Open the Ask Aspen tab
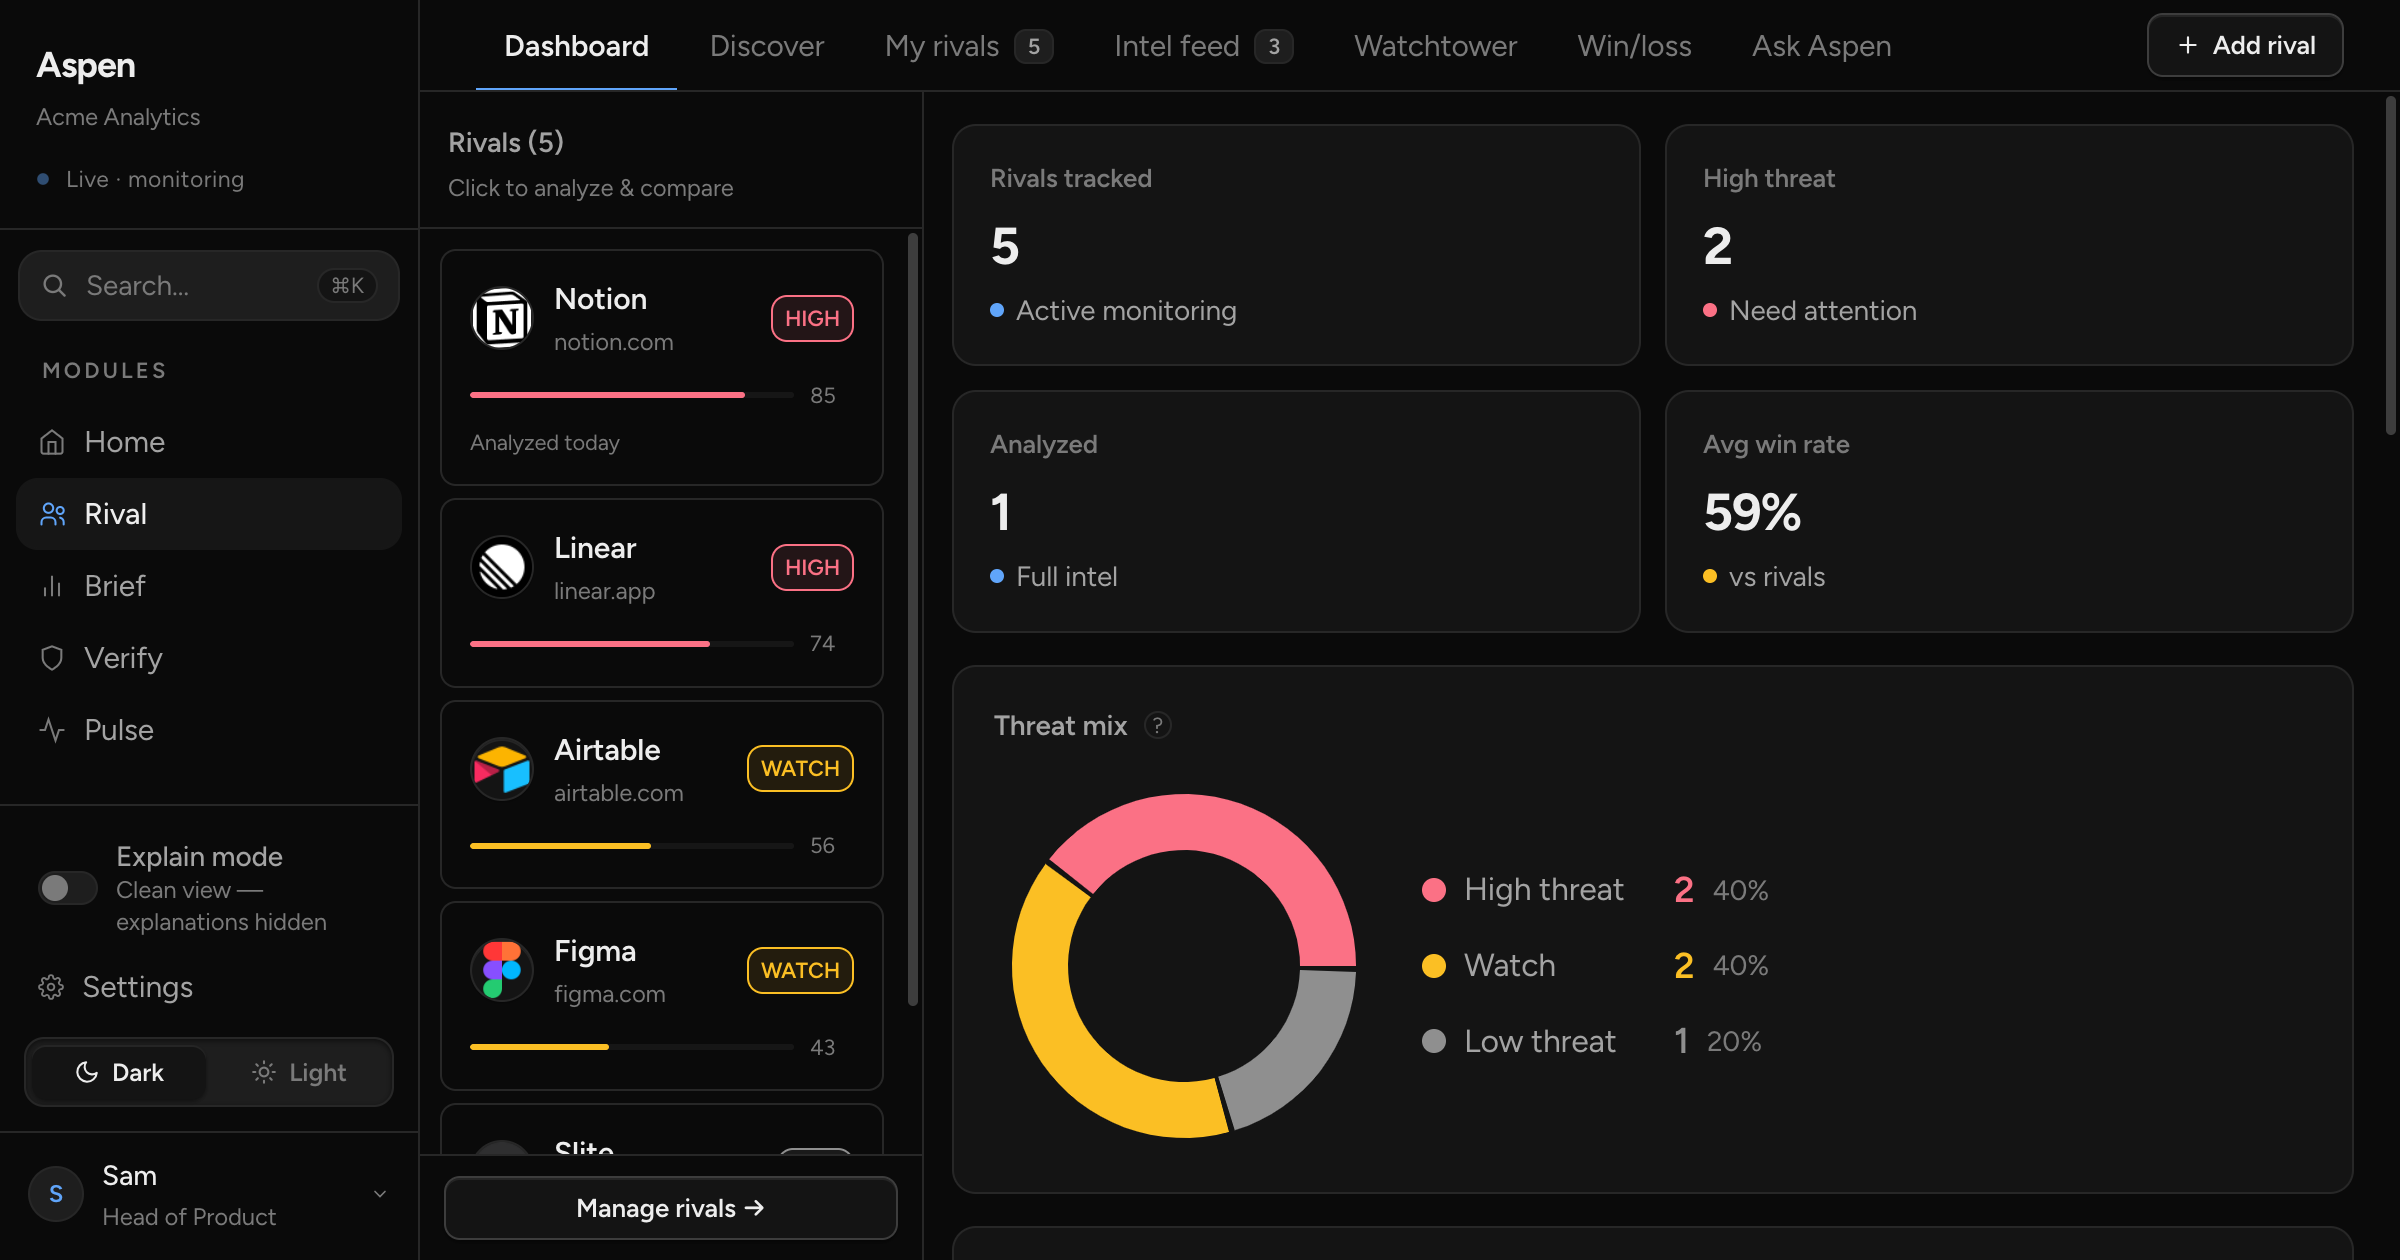The image size is (2400, 1260). point(1821,46)
